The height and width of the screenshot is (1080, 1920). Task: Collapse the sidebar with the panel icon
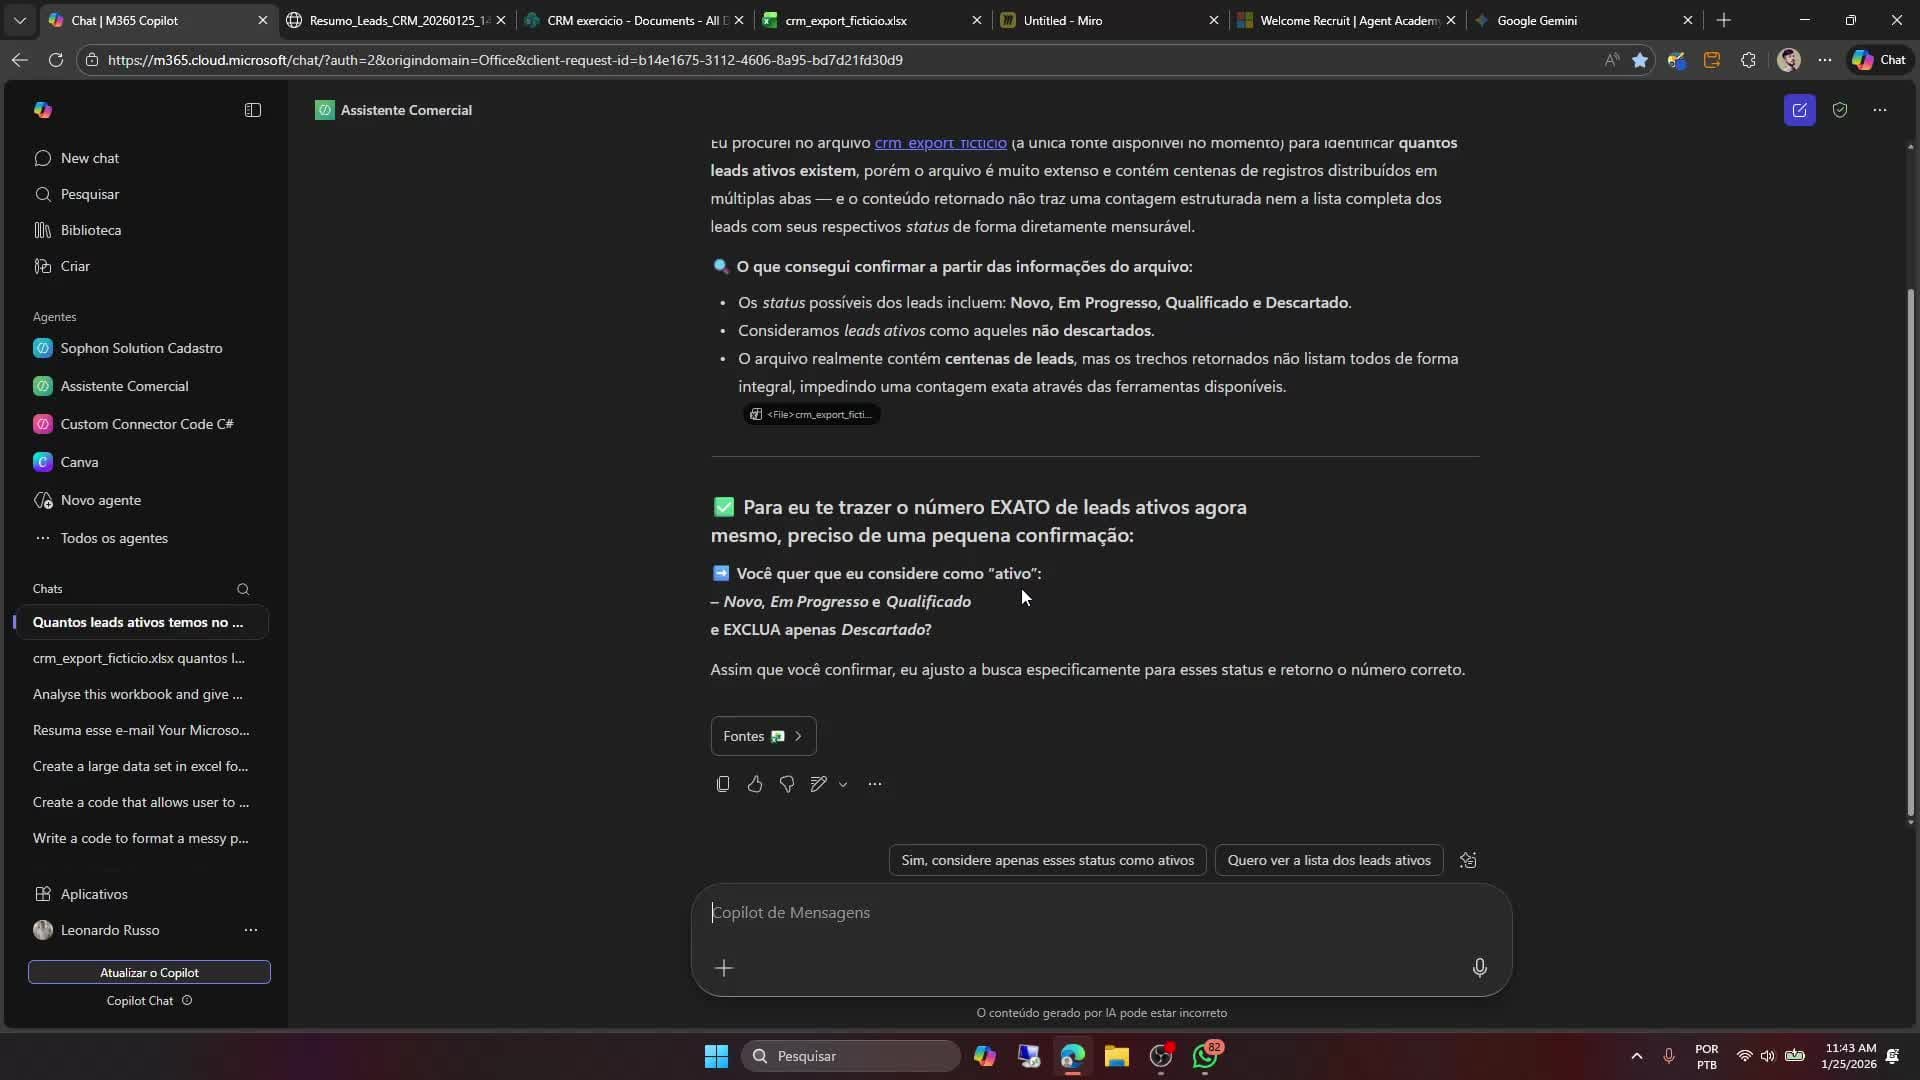[252, 110]
